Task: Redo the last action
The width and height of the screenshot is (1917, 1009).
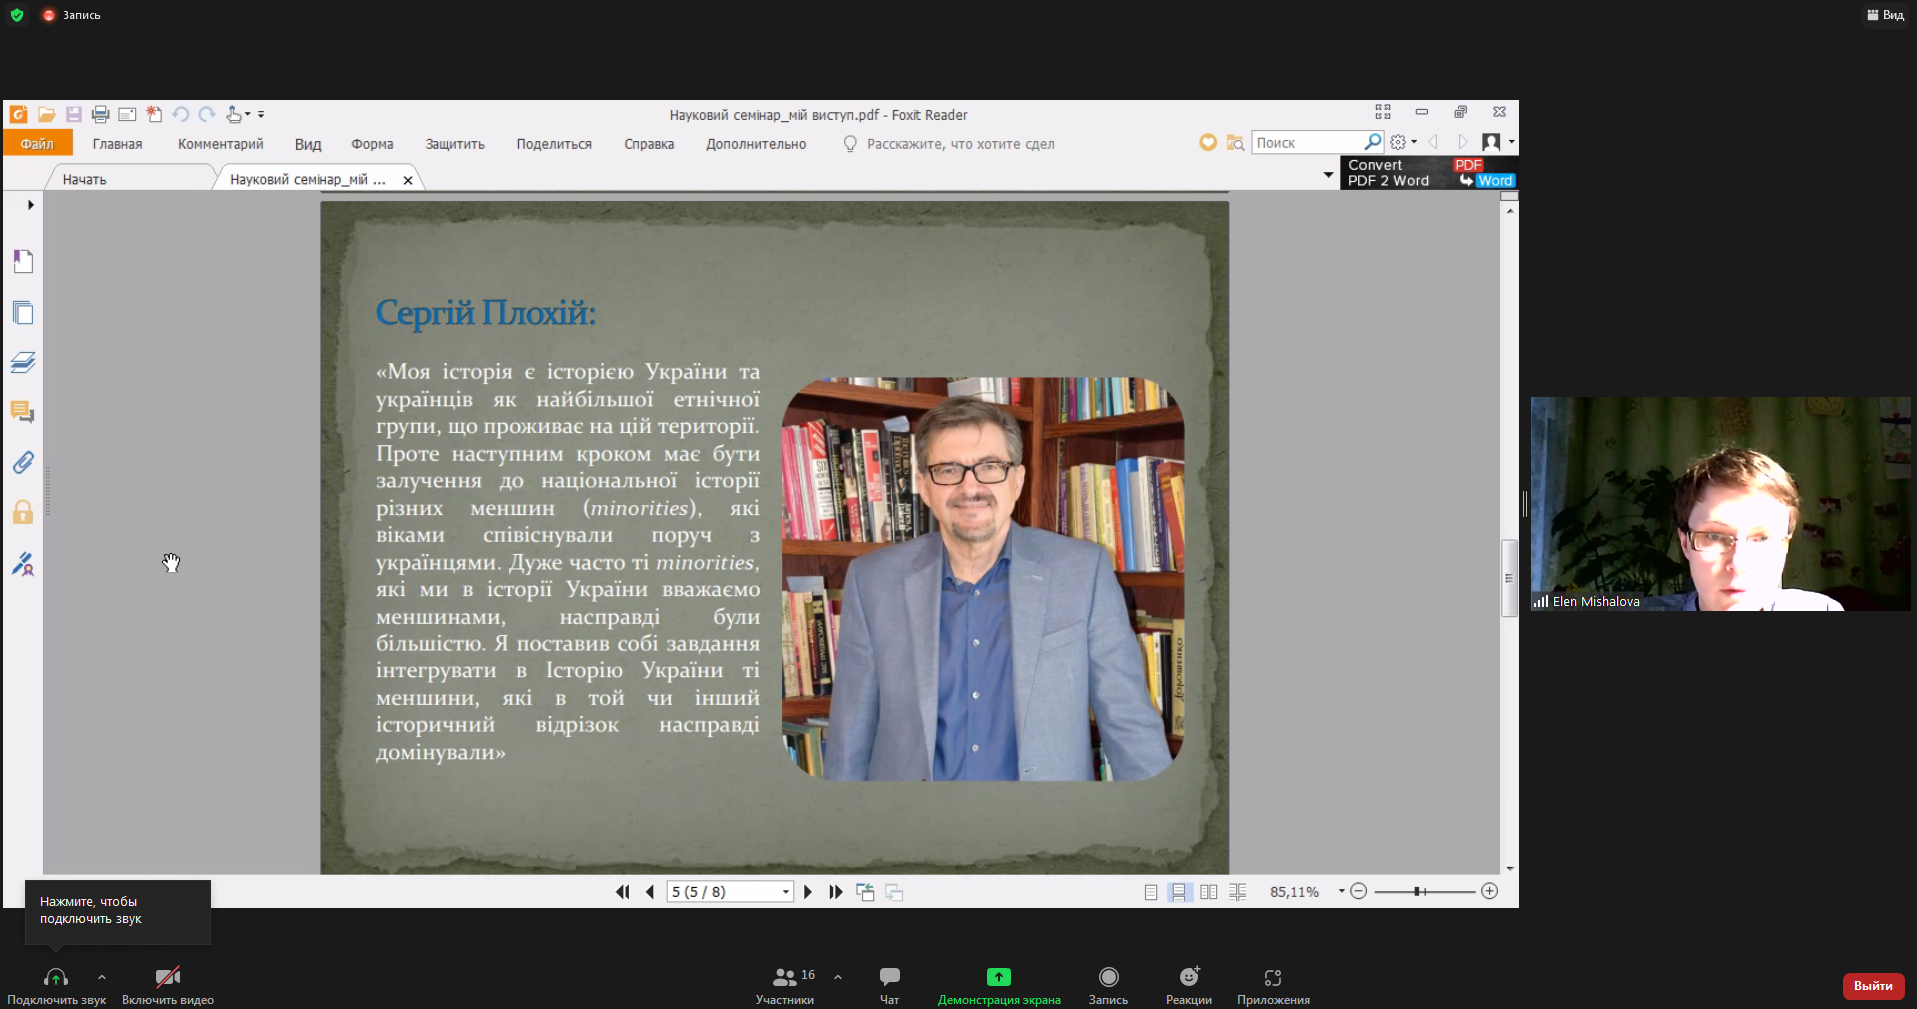Action: [x=207, y=114]
